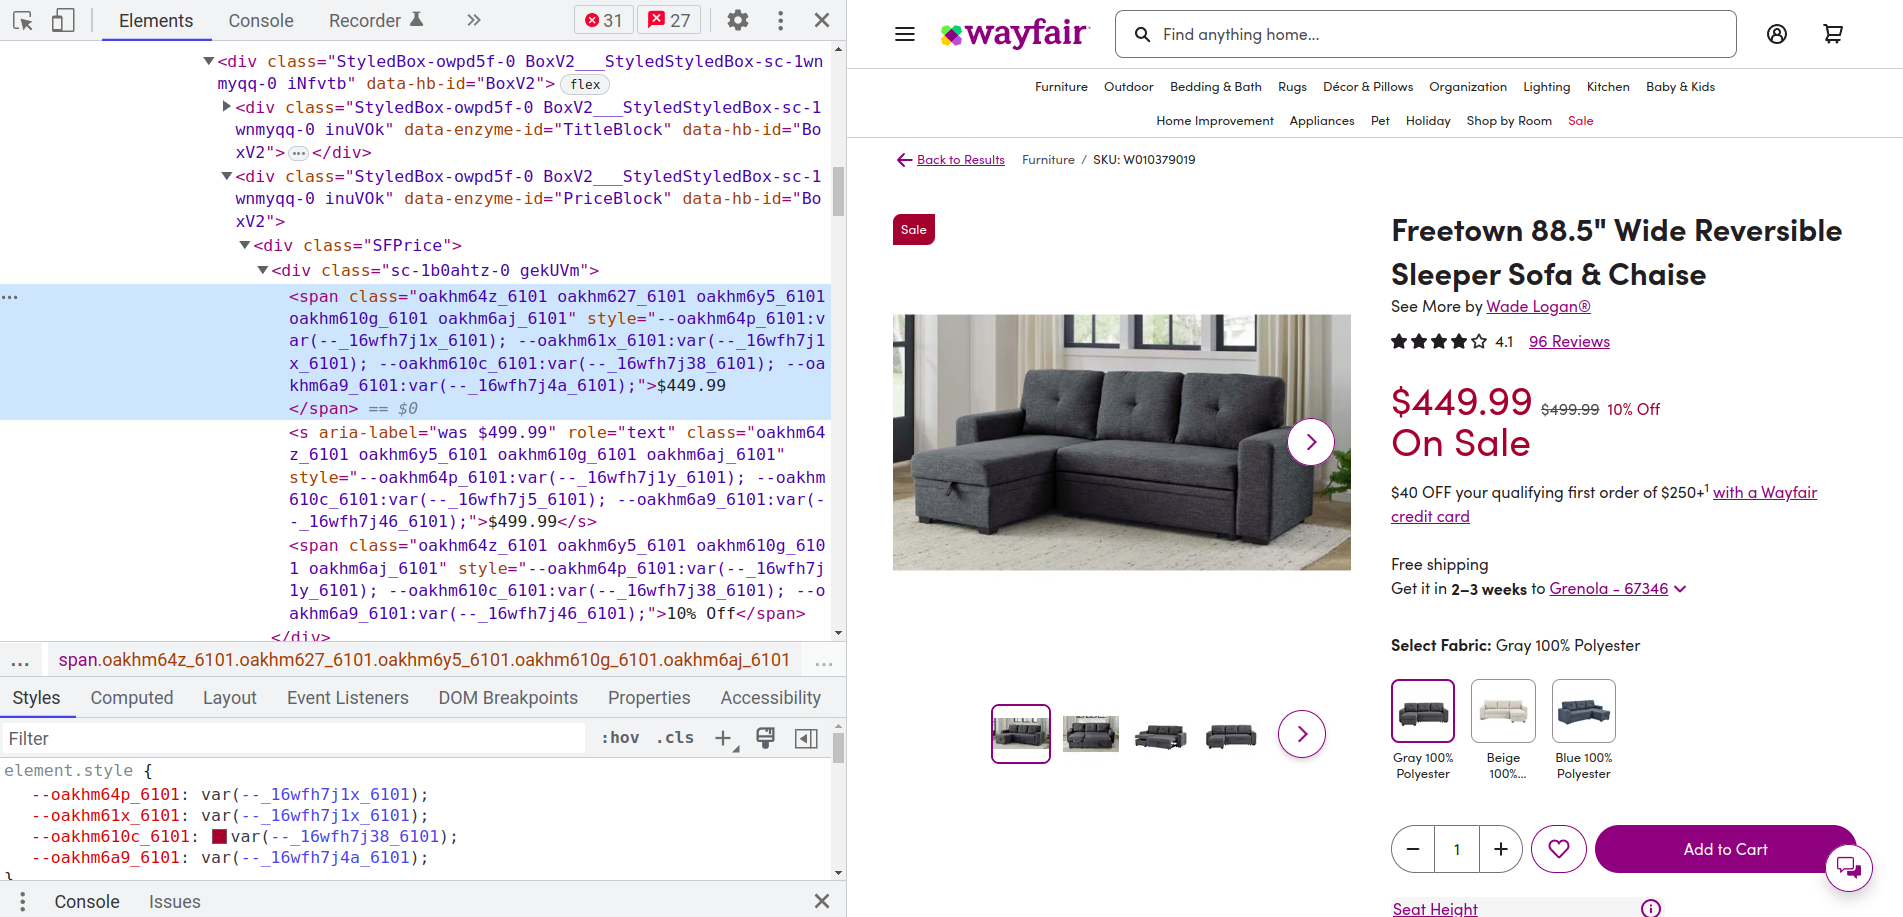Click the dark red color swatch for --oakhm610c_6101
This screenshot has height=917, width=1903.
pos(219,837)
